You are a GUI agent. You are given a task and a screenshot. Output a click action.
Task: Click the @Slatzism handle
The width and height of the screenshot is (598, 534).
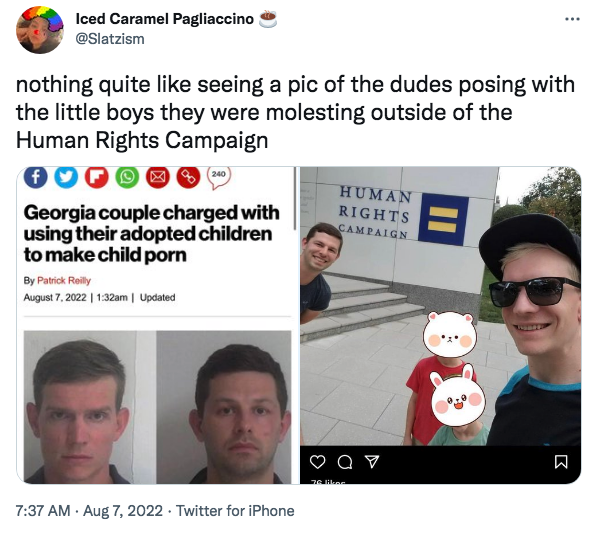pos(110,39)
